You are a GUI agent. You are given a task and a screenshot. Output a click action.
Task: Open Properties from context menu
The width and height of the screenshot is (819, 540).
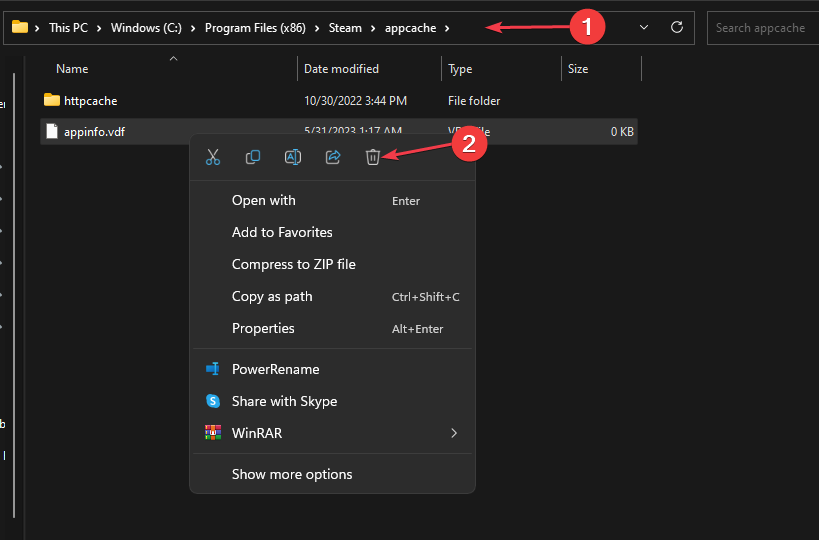pos(333,328)
